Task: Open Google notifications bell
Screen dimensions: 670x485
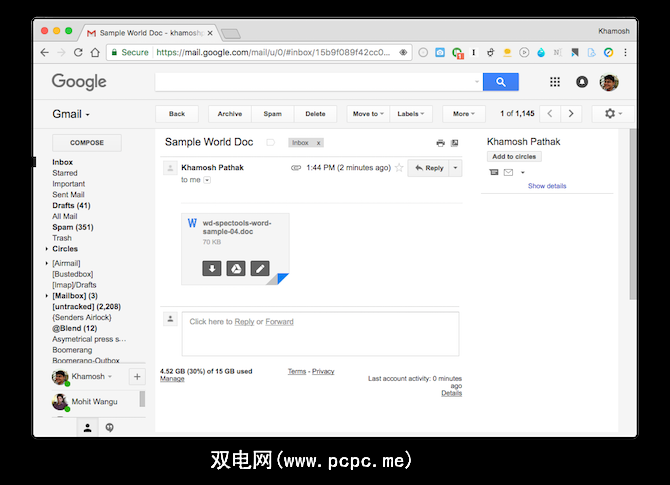Action: coord(582,82)
